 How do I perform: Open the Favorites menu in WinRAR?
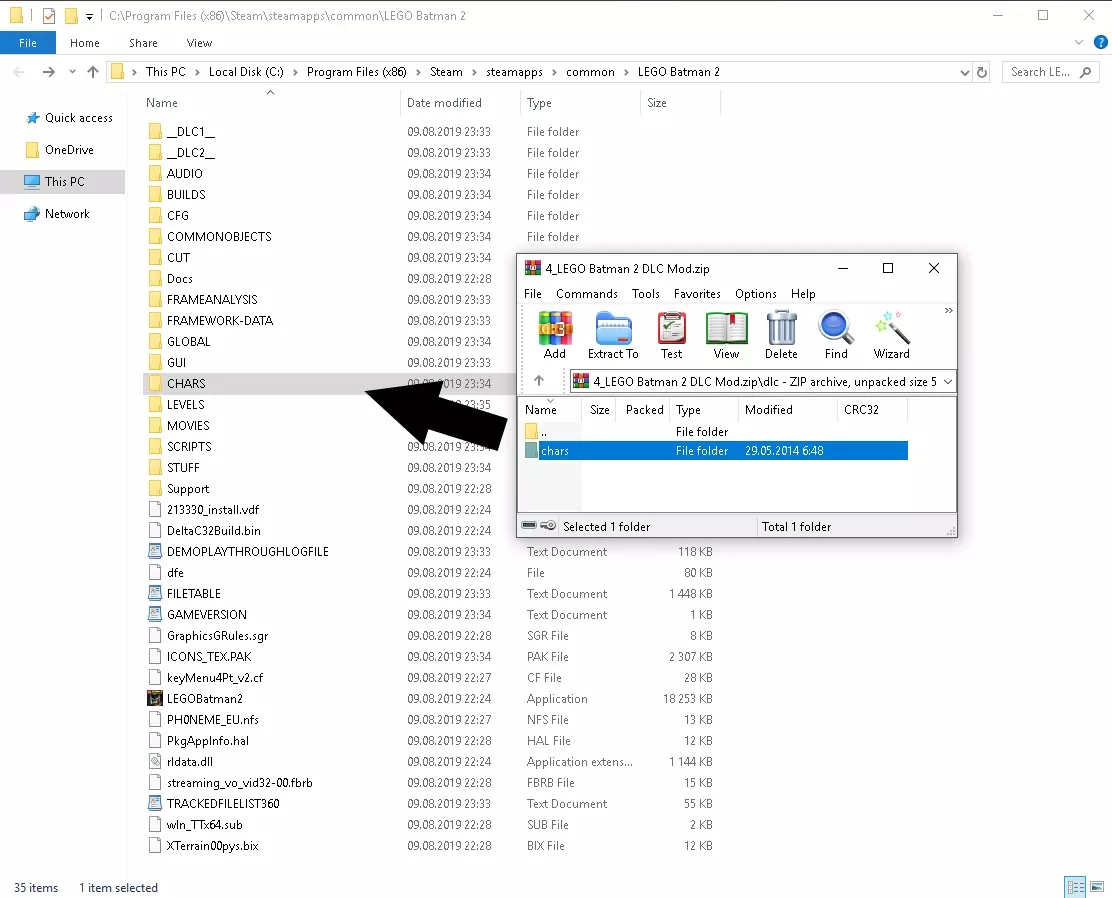pyautogui.click(x=697, y=294)
